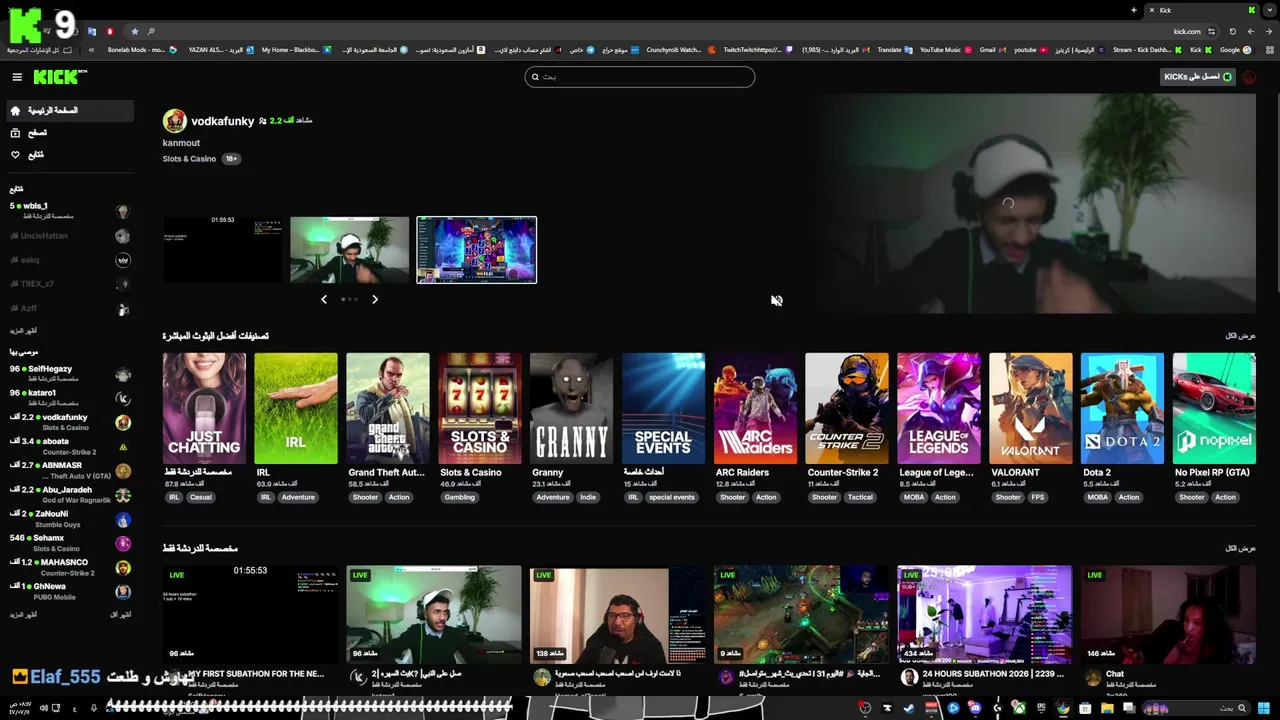Image resolution: width=1280 pixels, height=720 pixels.
Task: Open SeifHegazy in recommended channels
Action: (69, 374)
